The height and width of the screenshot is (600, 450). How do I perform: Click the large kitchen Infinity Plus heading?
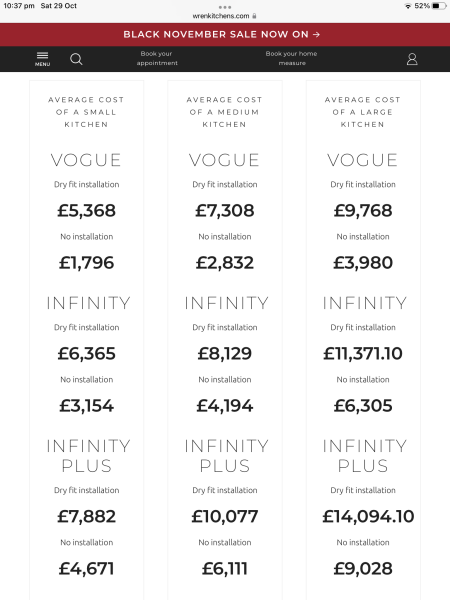(364, 456)
